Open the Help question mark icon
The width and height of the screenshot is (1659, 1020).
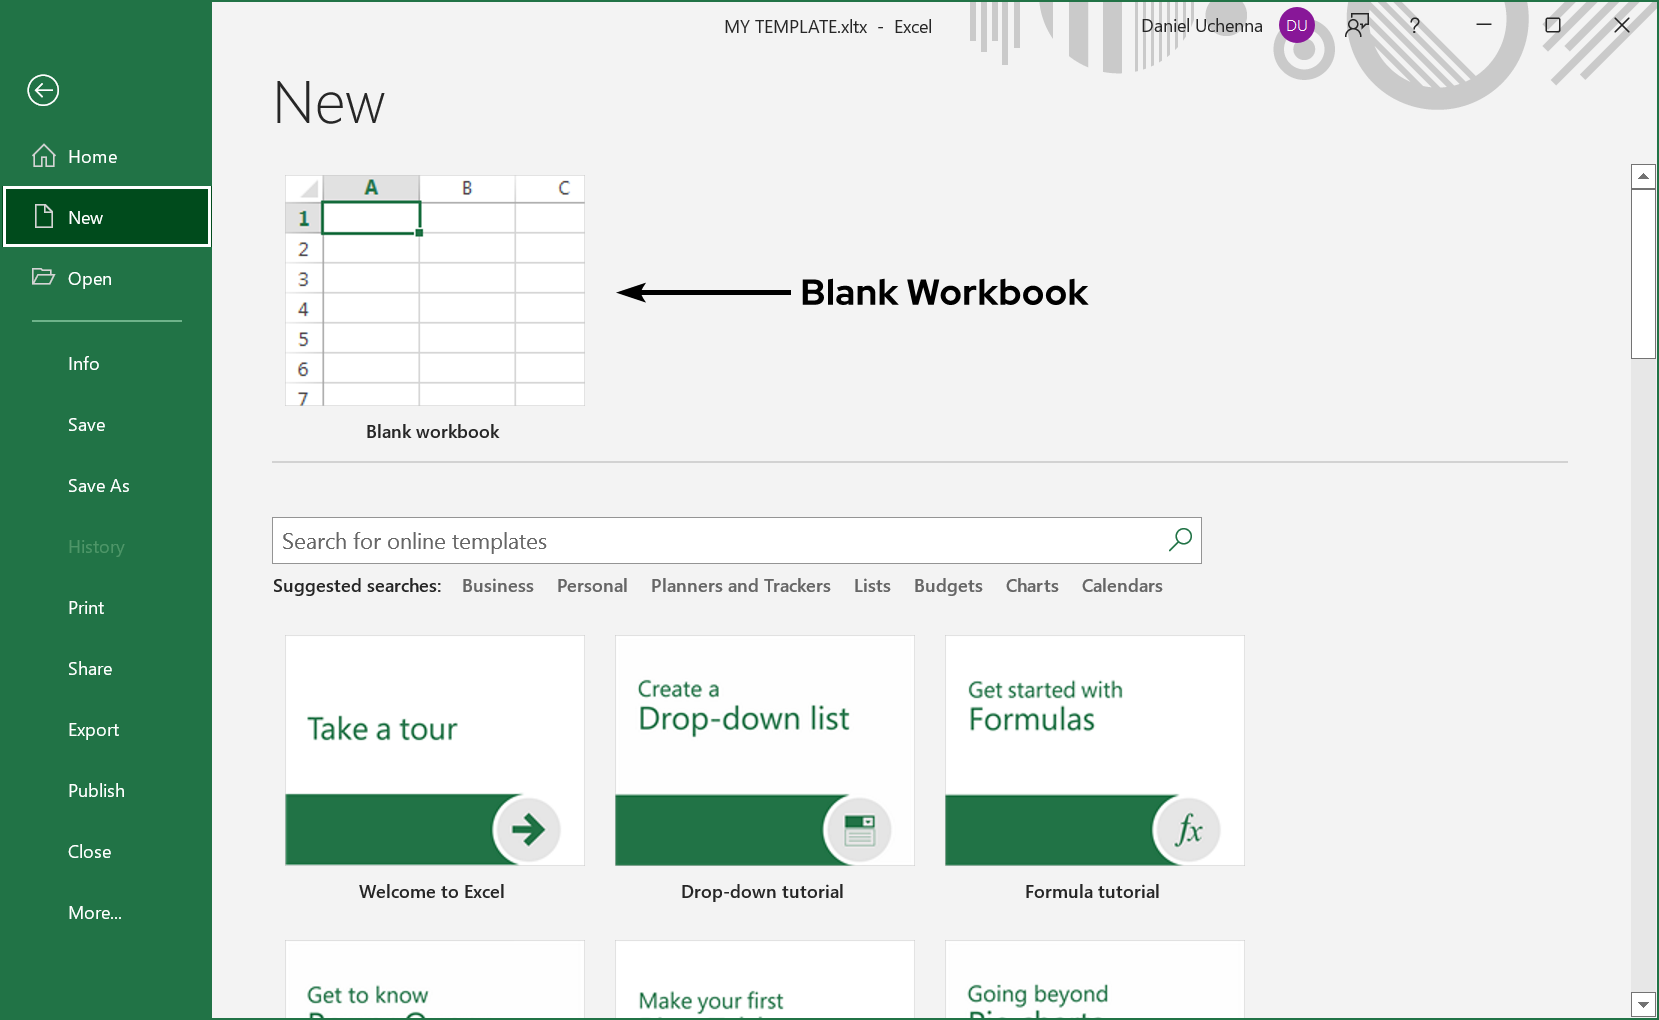(1414, 26)
